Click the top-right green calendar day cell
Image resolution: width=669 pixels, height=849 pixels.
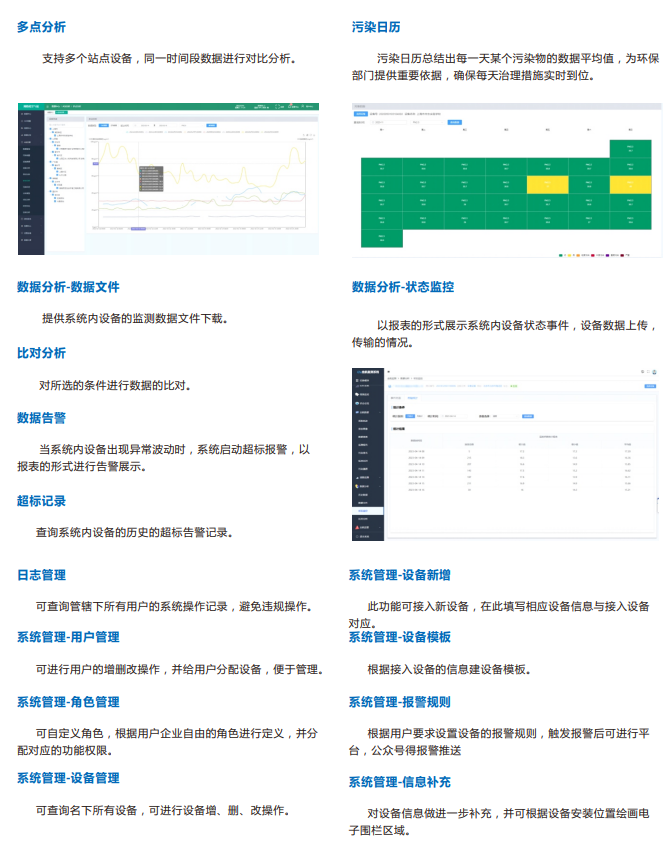pyautogui.click(x=630, y=149)
